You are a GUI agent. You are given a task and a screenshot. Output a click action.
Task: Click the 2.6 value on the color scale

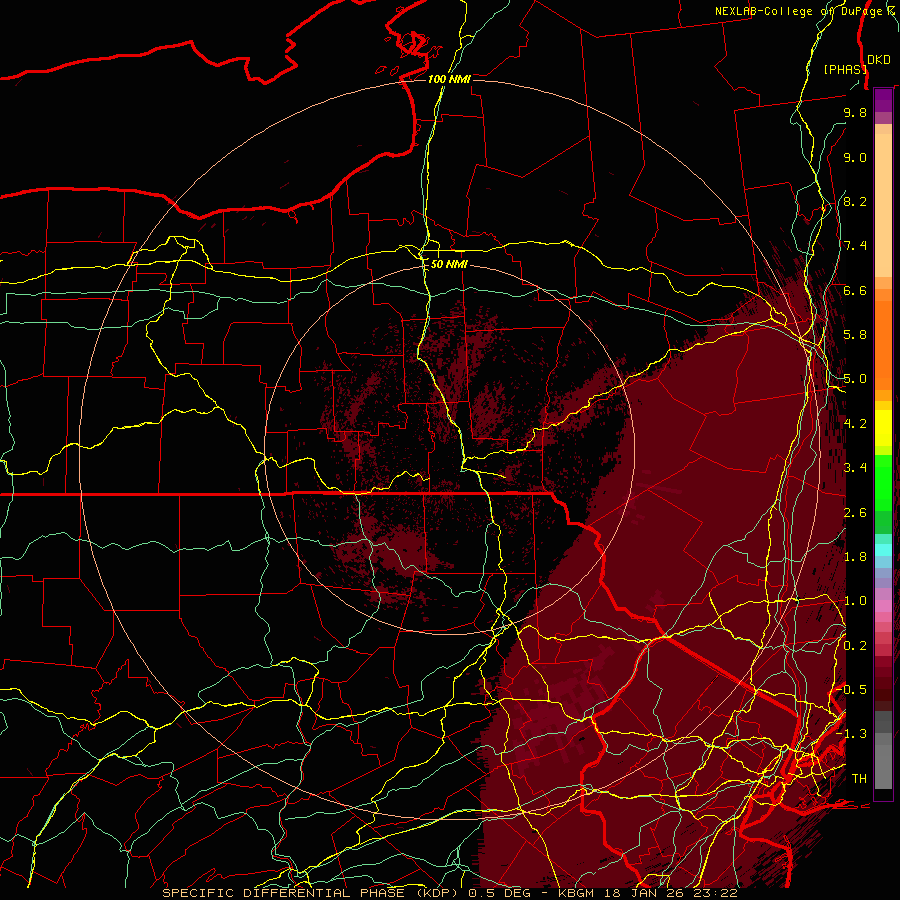tap(855, 513)
